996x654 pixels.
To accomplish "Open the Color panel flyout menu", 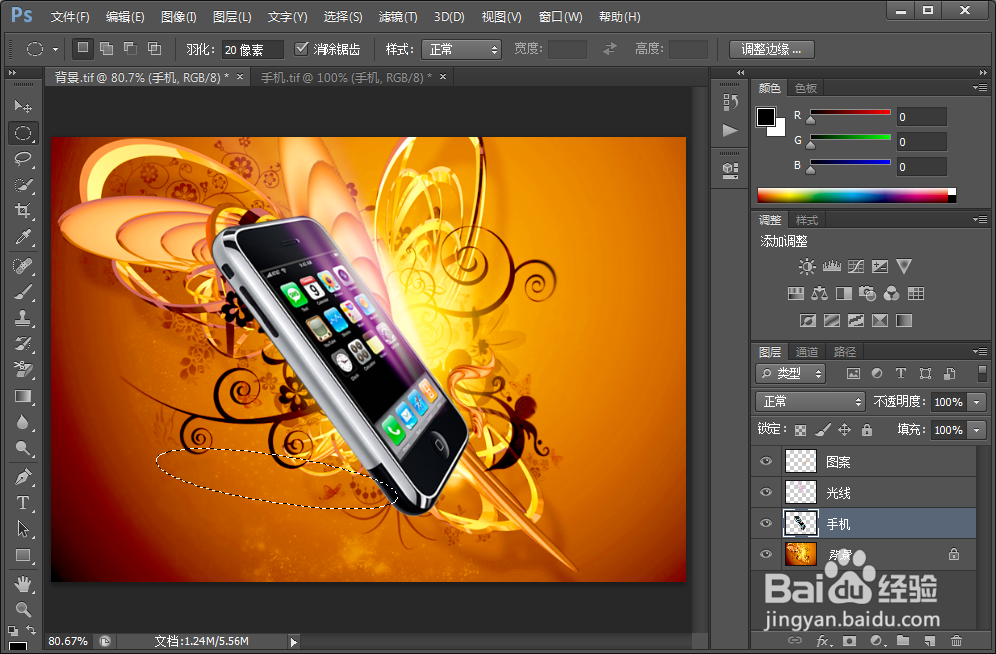I will [x=980, y=88].
